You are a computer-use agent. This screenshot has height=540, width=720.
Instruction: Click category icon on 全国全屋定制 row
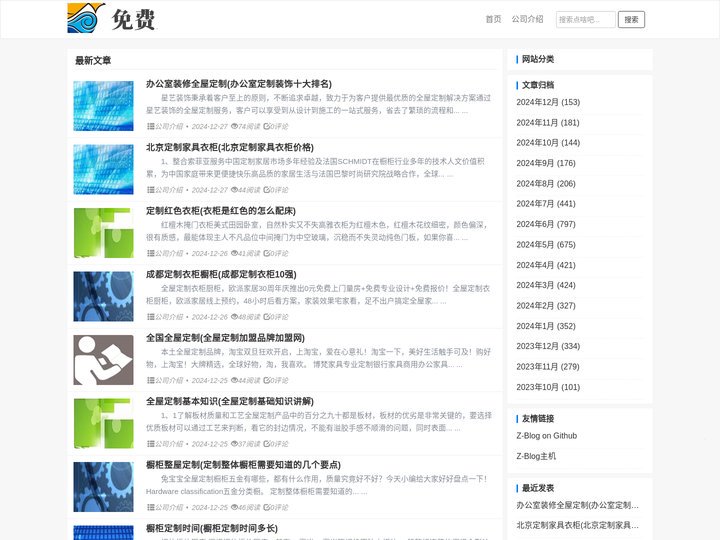(150, 380)
